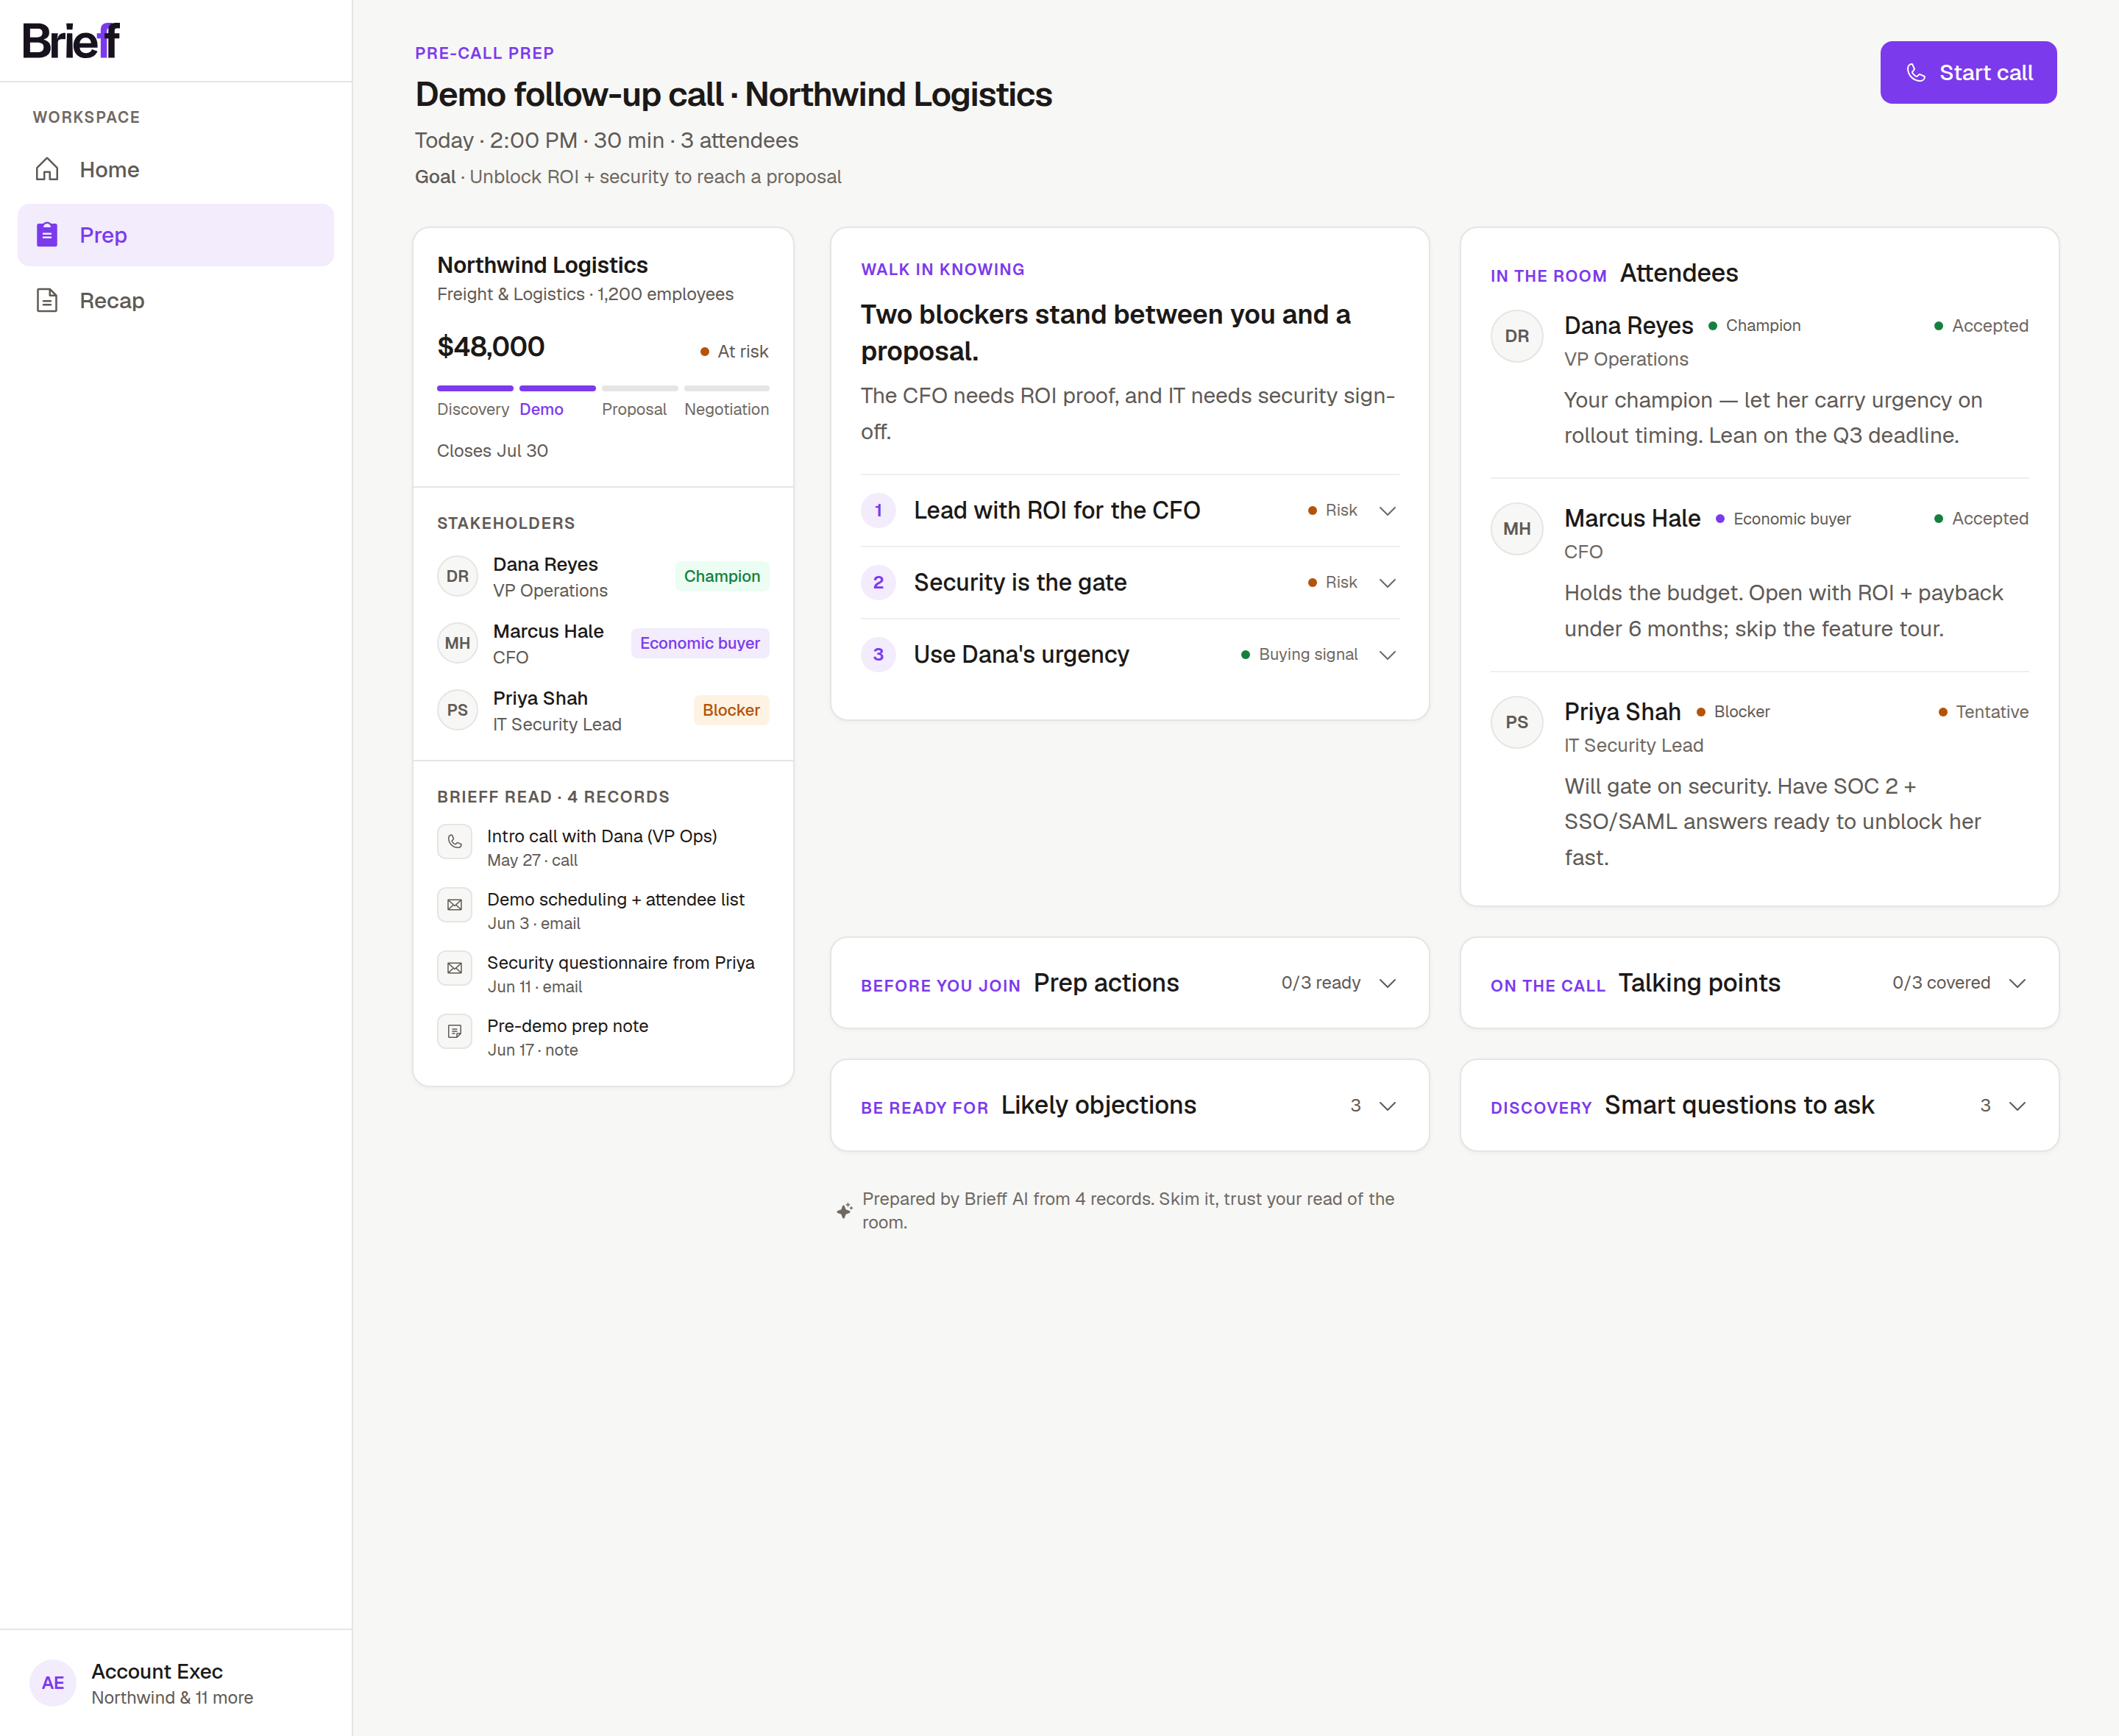Click Priya Shah name in Attendees
This screenshot has width=2119, height=1736.
(1622, 712)
